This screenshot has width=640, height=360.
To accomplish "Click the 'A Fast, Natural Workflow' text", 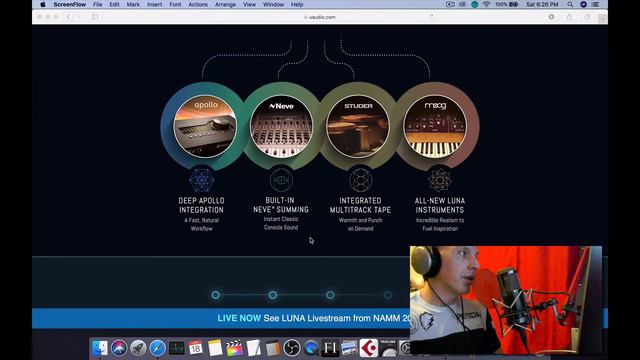I will click(x=202, y=224).
